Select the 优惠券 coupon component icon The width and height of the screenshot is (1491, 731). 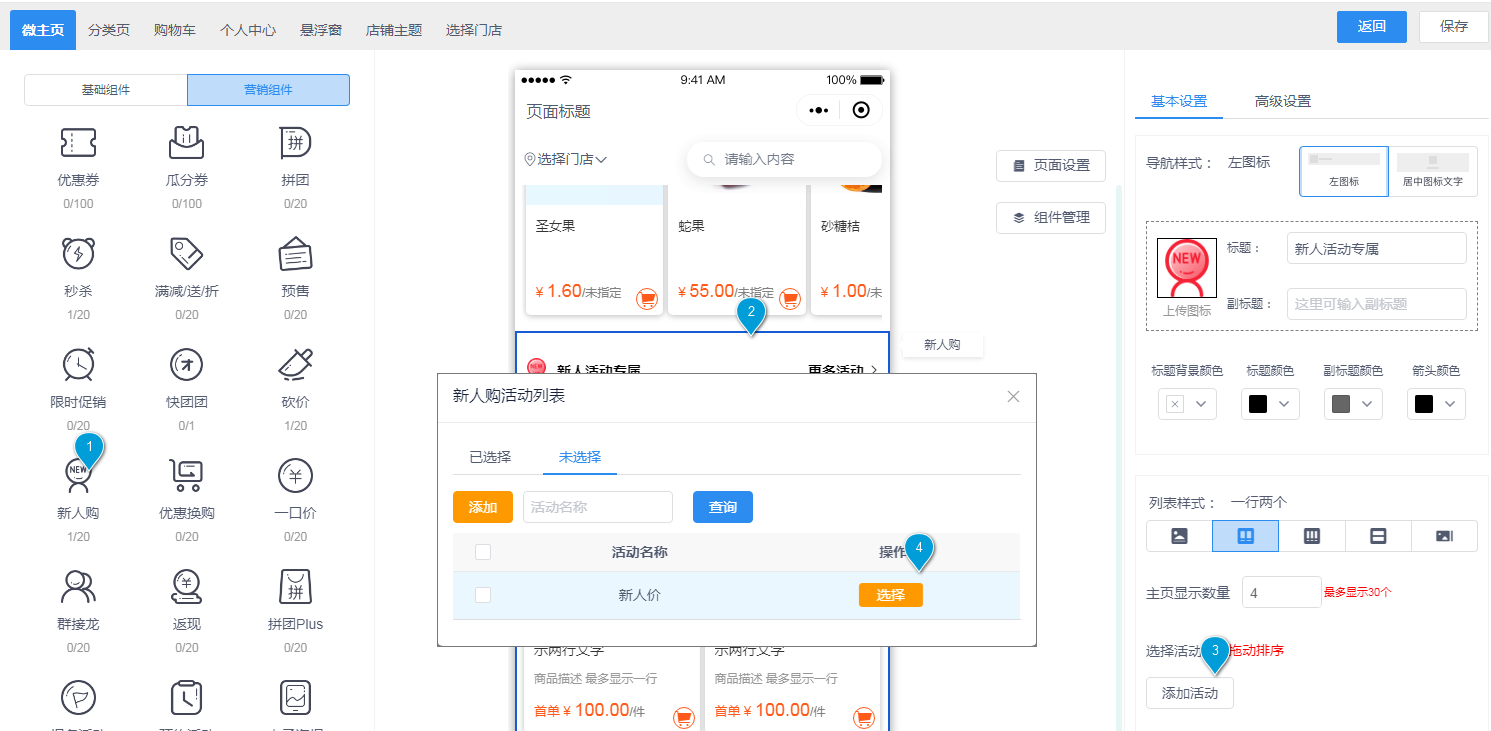(x=78, y=144)
